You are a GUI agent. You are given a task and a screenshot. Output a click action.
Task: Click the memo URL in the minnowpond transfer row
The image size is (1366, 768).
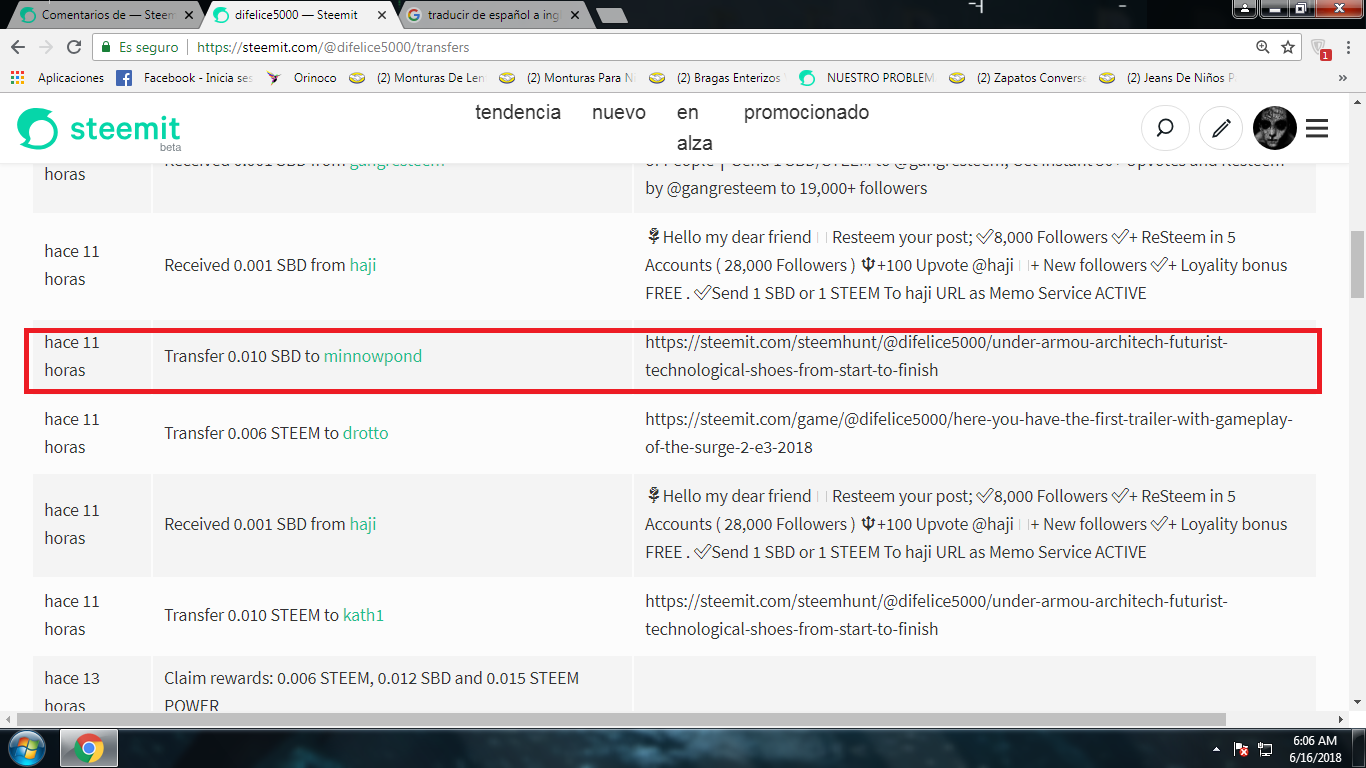936,356
